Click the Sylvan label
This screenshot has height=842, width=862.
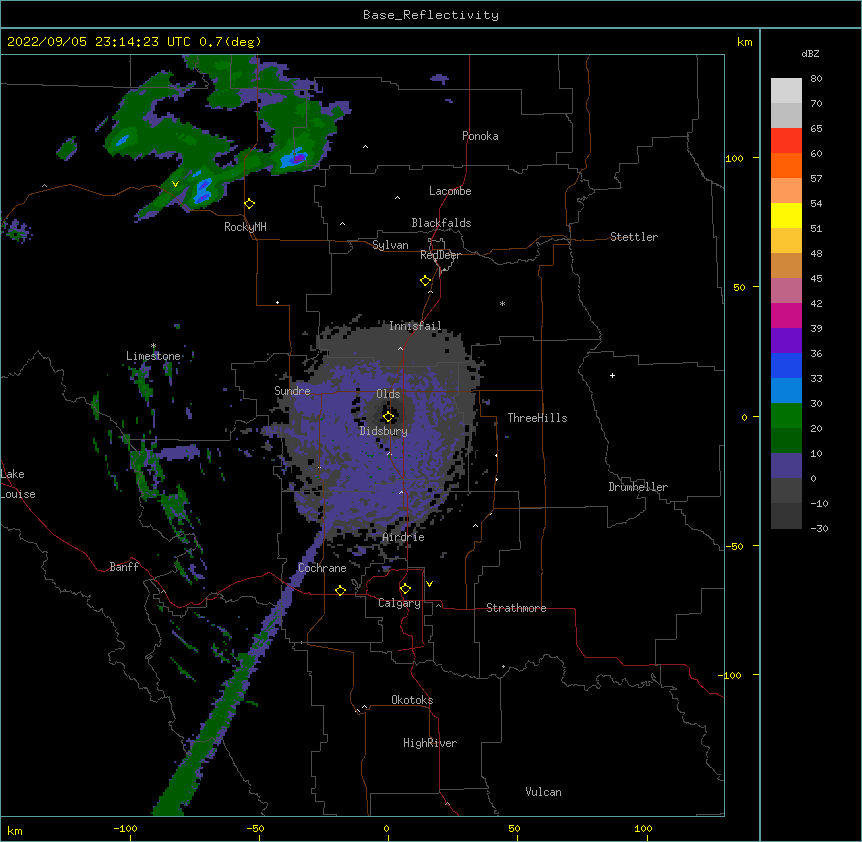tap(390, 245)
